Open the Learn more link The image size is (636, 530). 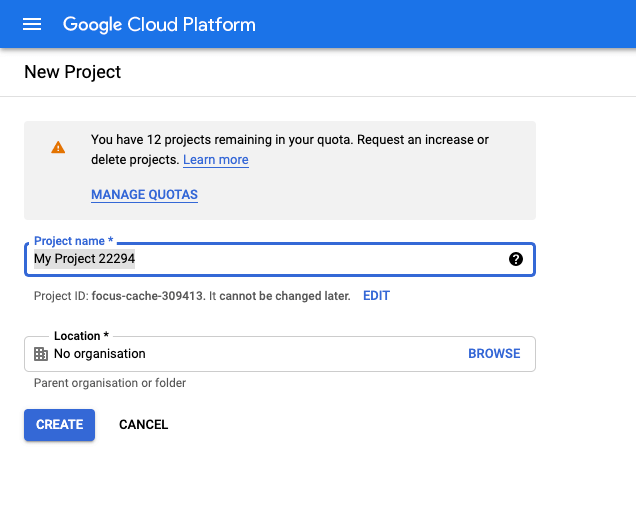216,160
